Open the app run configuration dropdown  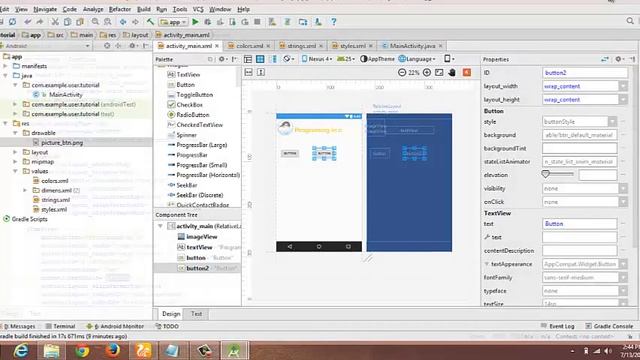pyautogui.click(x=174, y=22)
